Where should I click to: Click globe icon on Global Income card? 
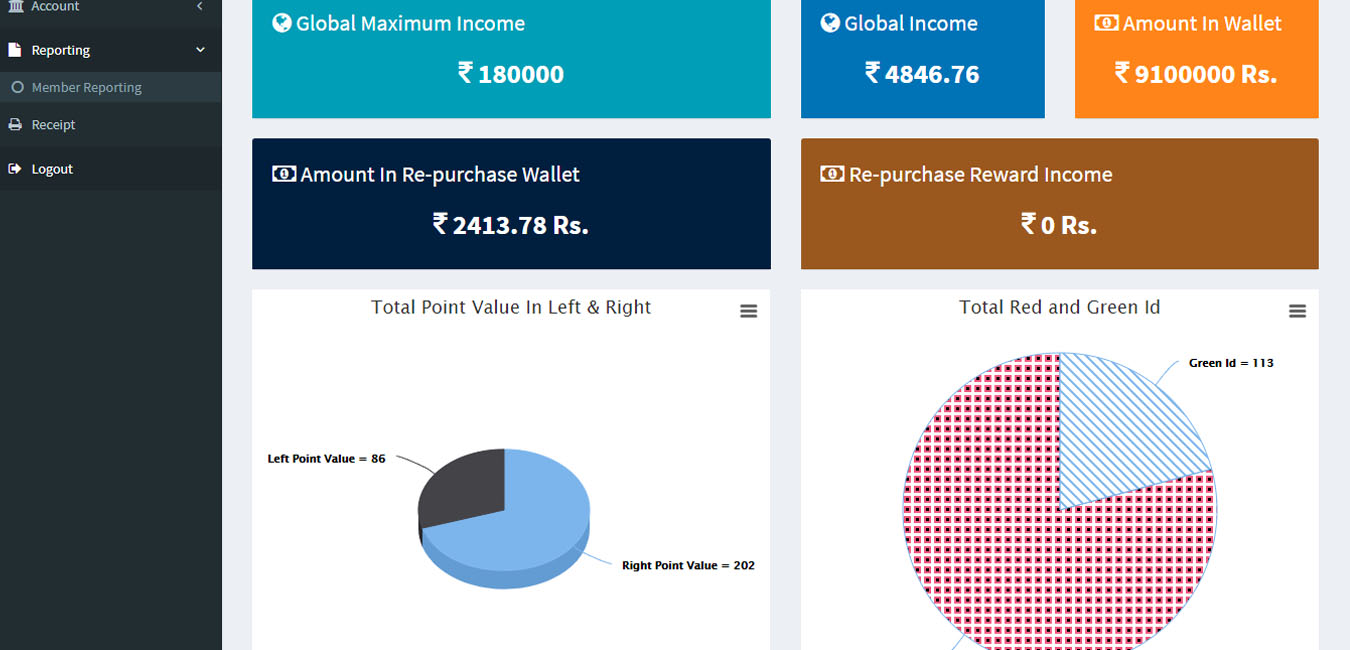tap(830, 23)
